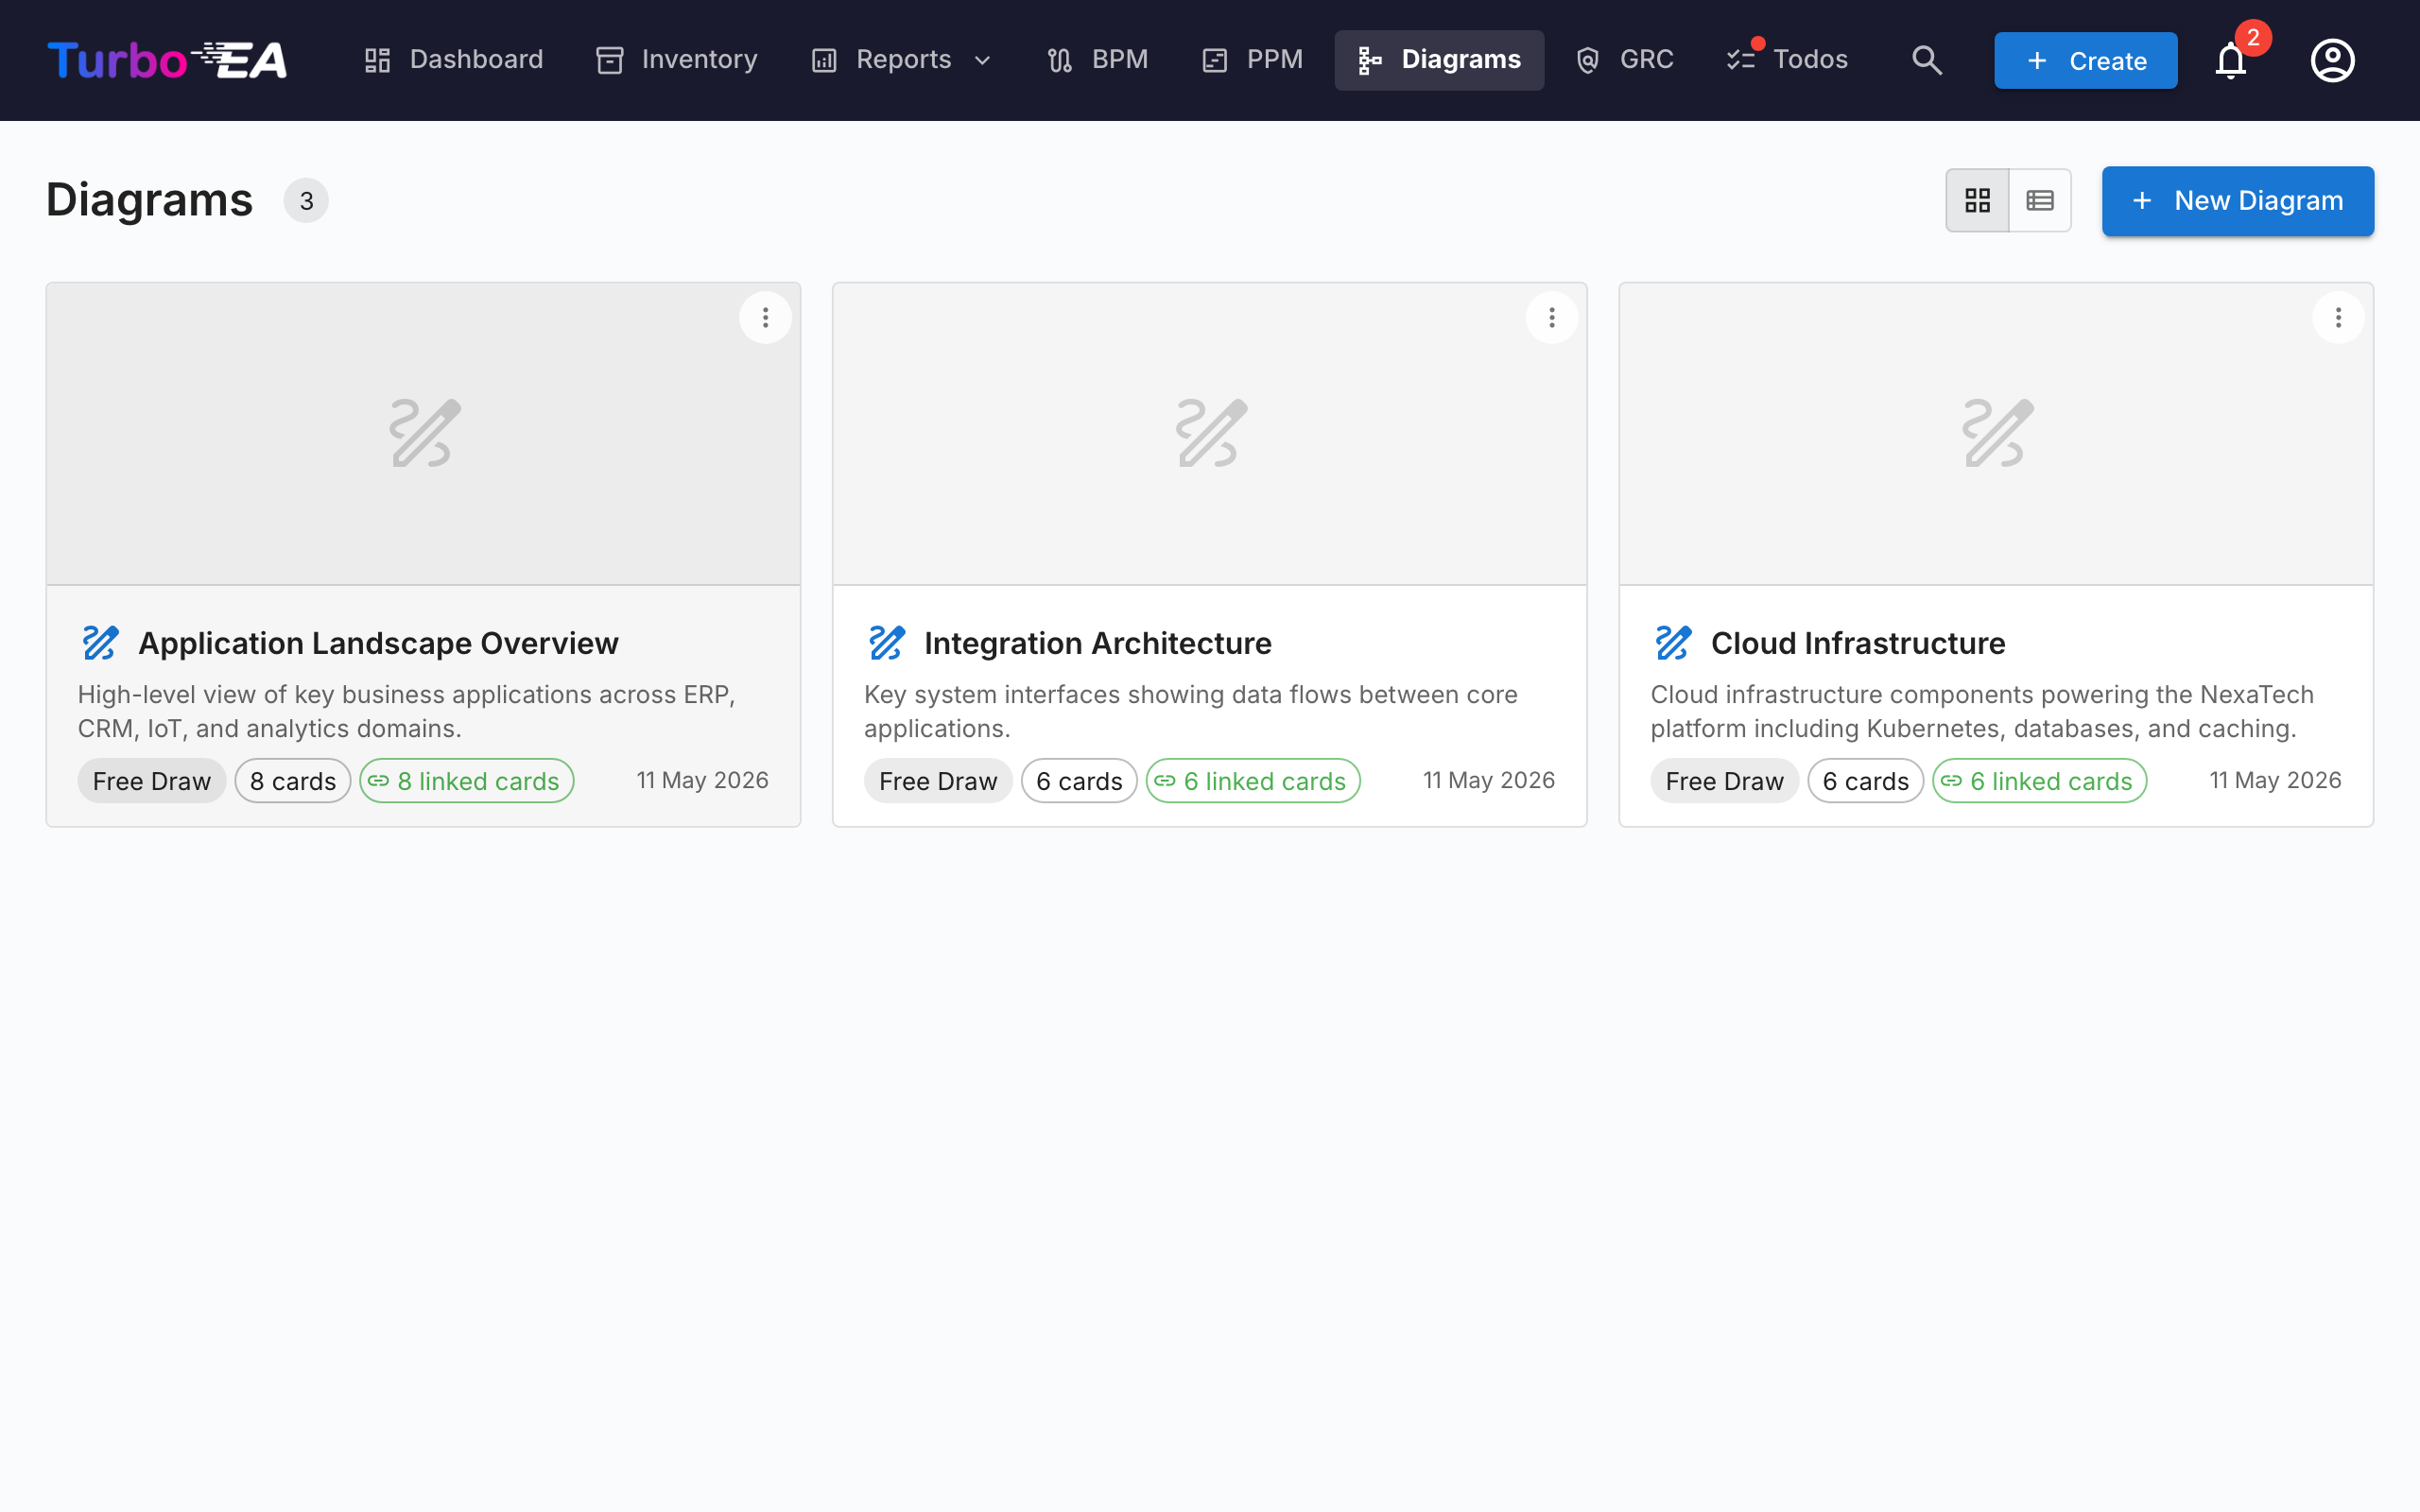
Task: Open the GRC section
Action: (1625, 60)
